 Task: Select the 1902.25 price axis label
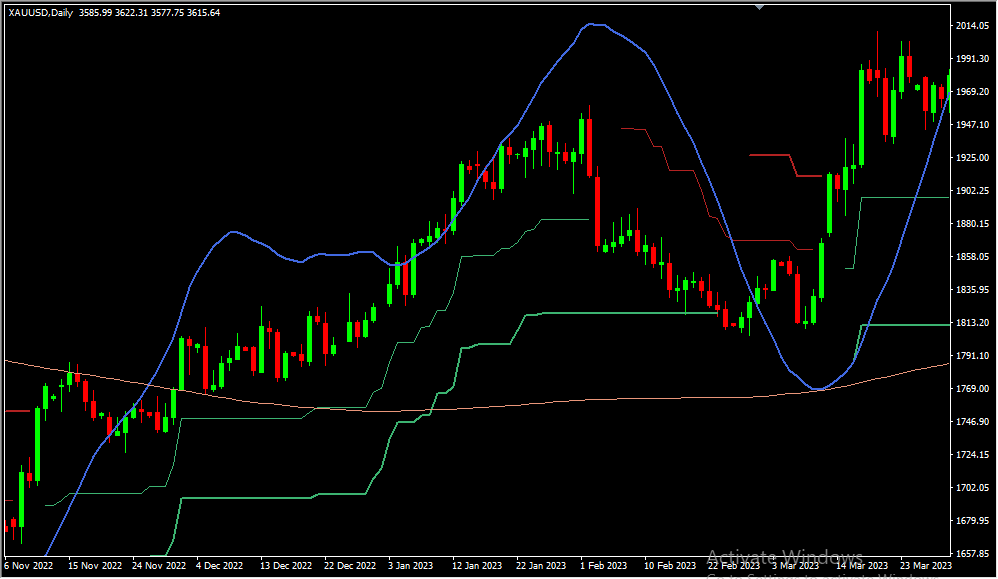tap(973, 191)
